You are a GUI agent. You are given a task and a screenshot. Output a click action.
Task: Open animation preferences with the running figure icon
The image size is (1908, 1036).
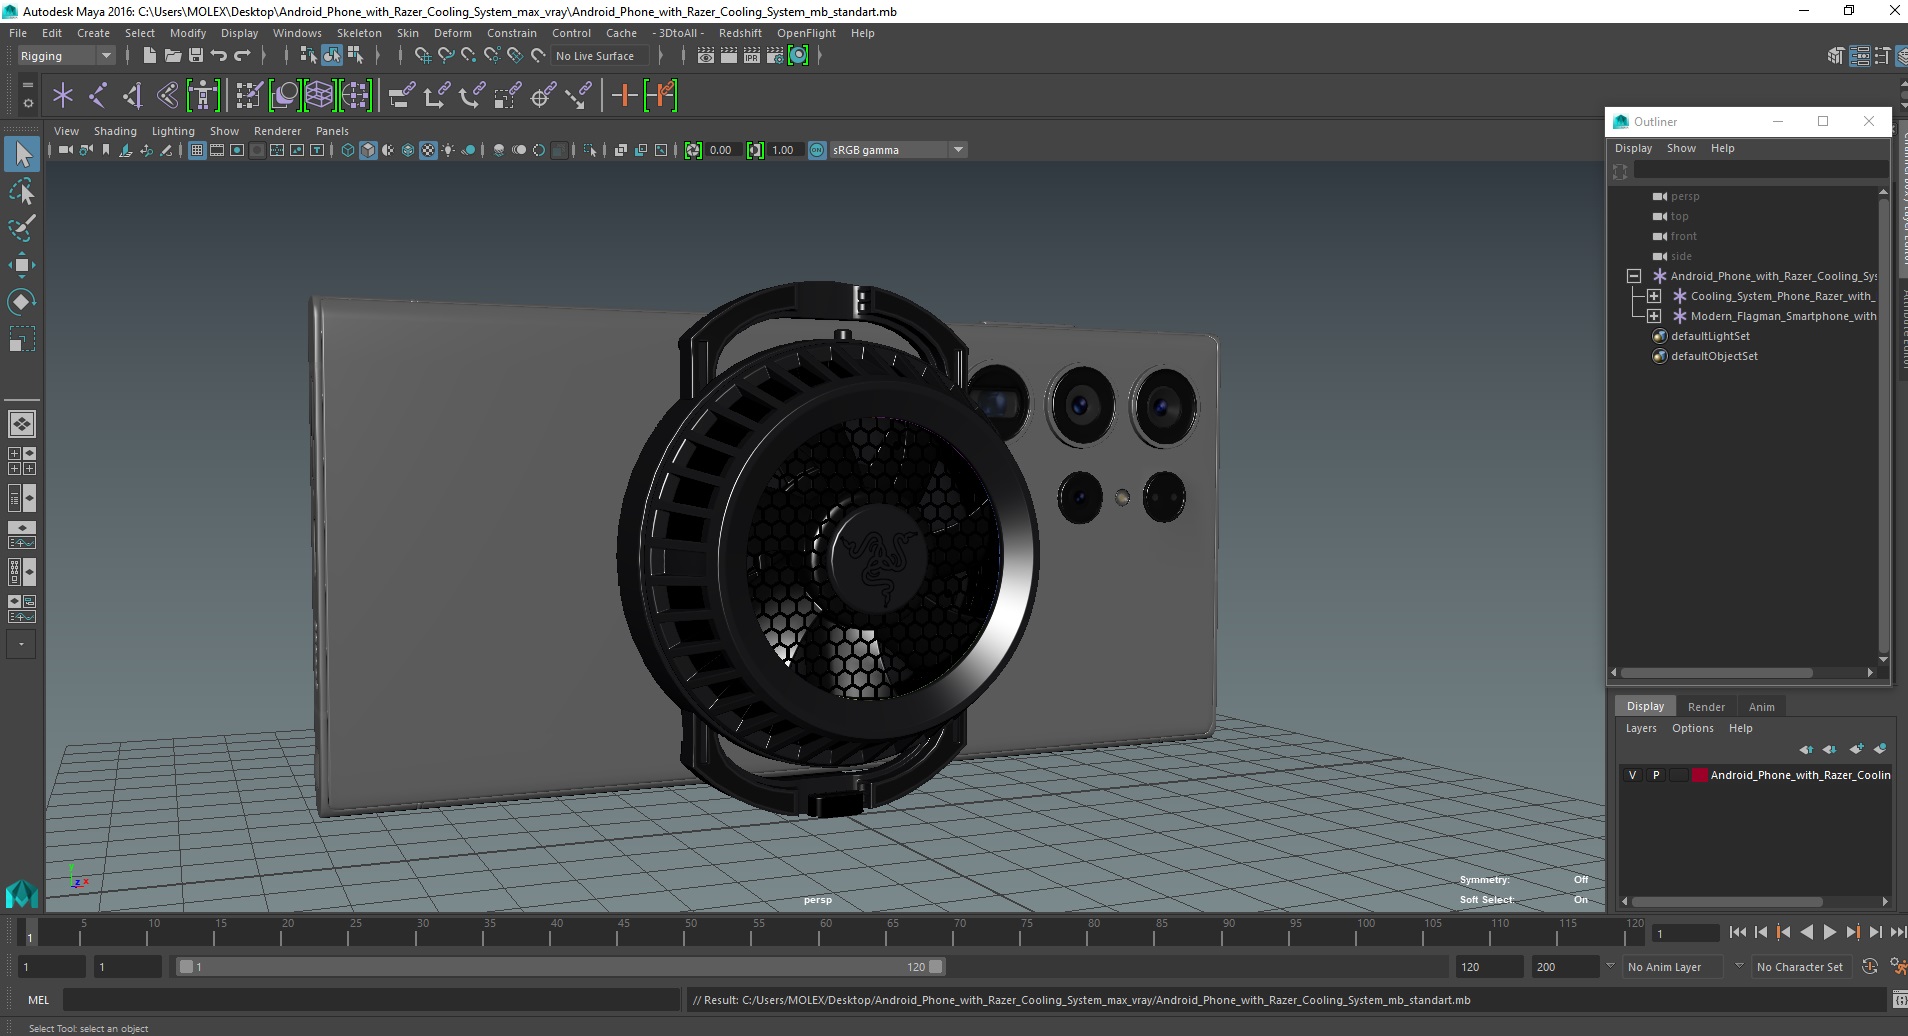pyautogui.click(x=1898, y=966)
